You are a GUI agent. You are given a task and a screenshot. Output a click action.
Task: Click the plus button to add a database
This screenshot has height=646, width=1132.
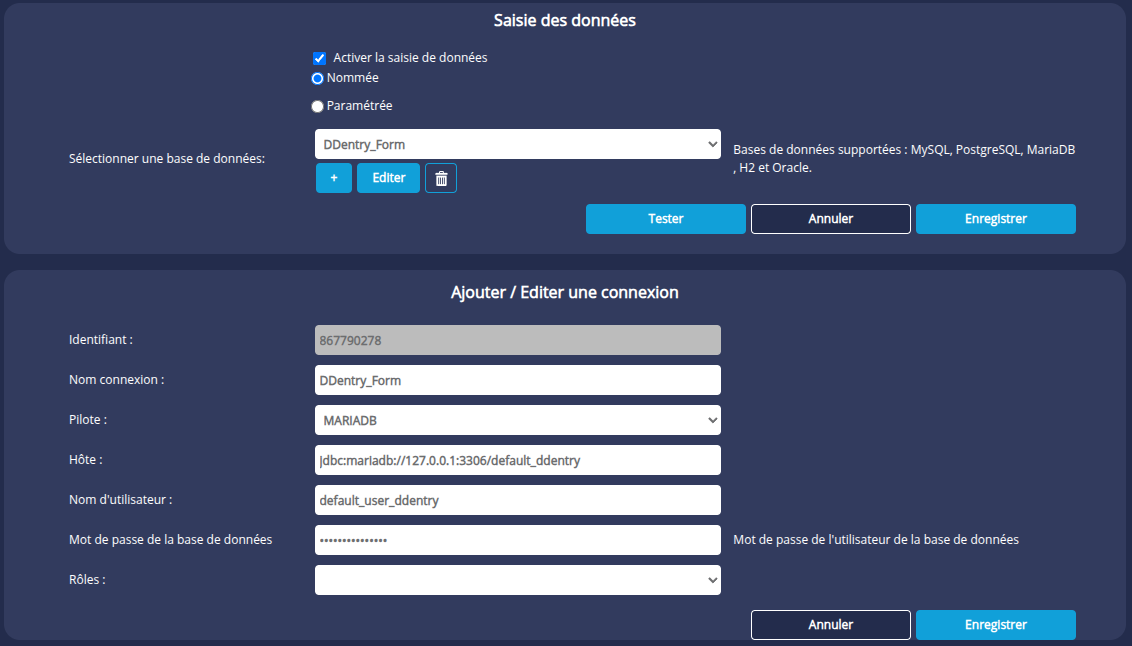point(334,178)
